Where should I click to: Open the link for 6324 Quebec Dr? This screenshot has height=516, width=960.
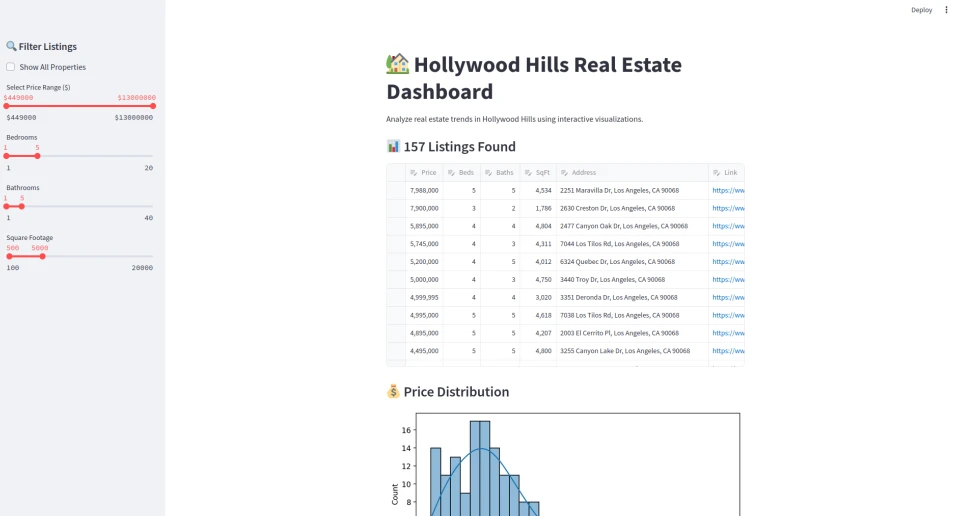tap(728, 261)
